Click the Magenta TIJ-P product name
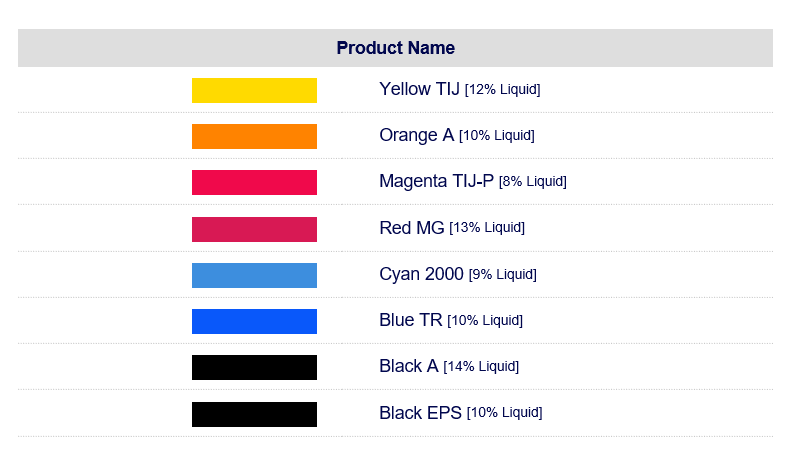Viewport: 791px width, 470px height. click(436, 181)
